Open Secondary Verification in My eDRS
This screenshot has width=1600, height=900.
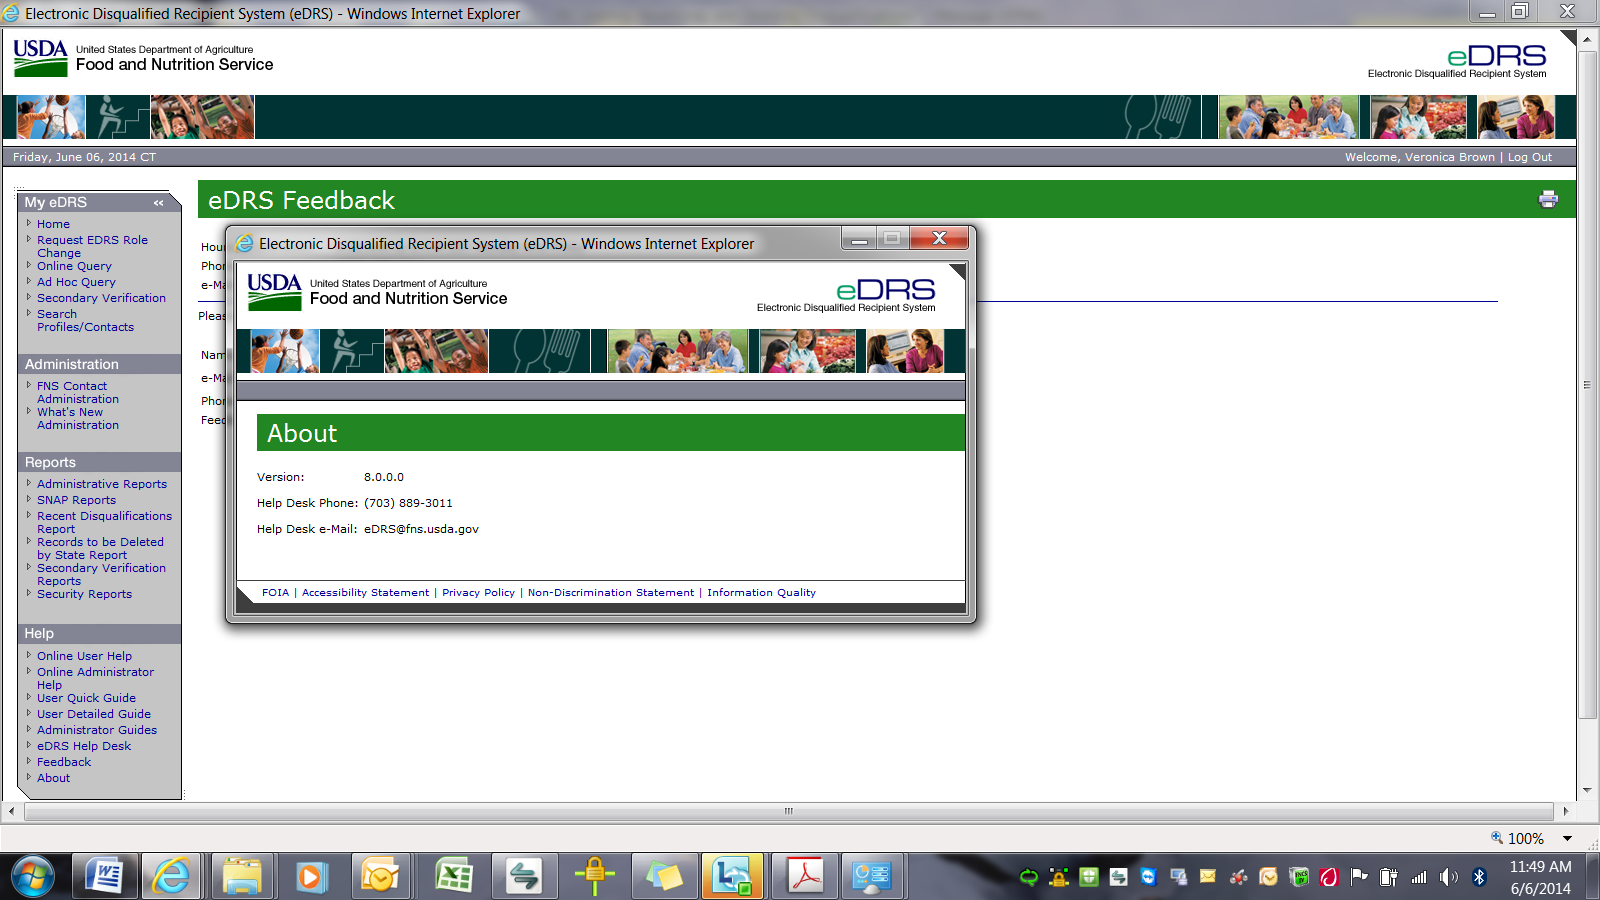(x=101, y=298)
